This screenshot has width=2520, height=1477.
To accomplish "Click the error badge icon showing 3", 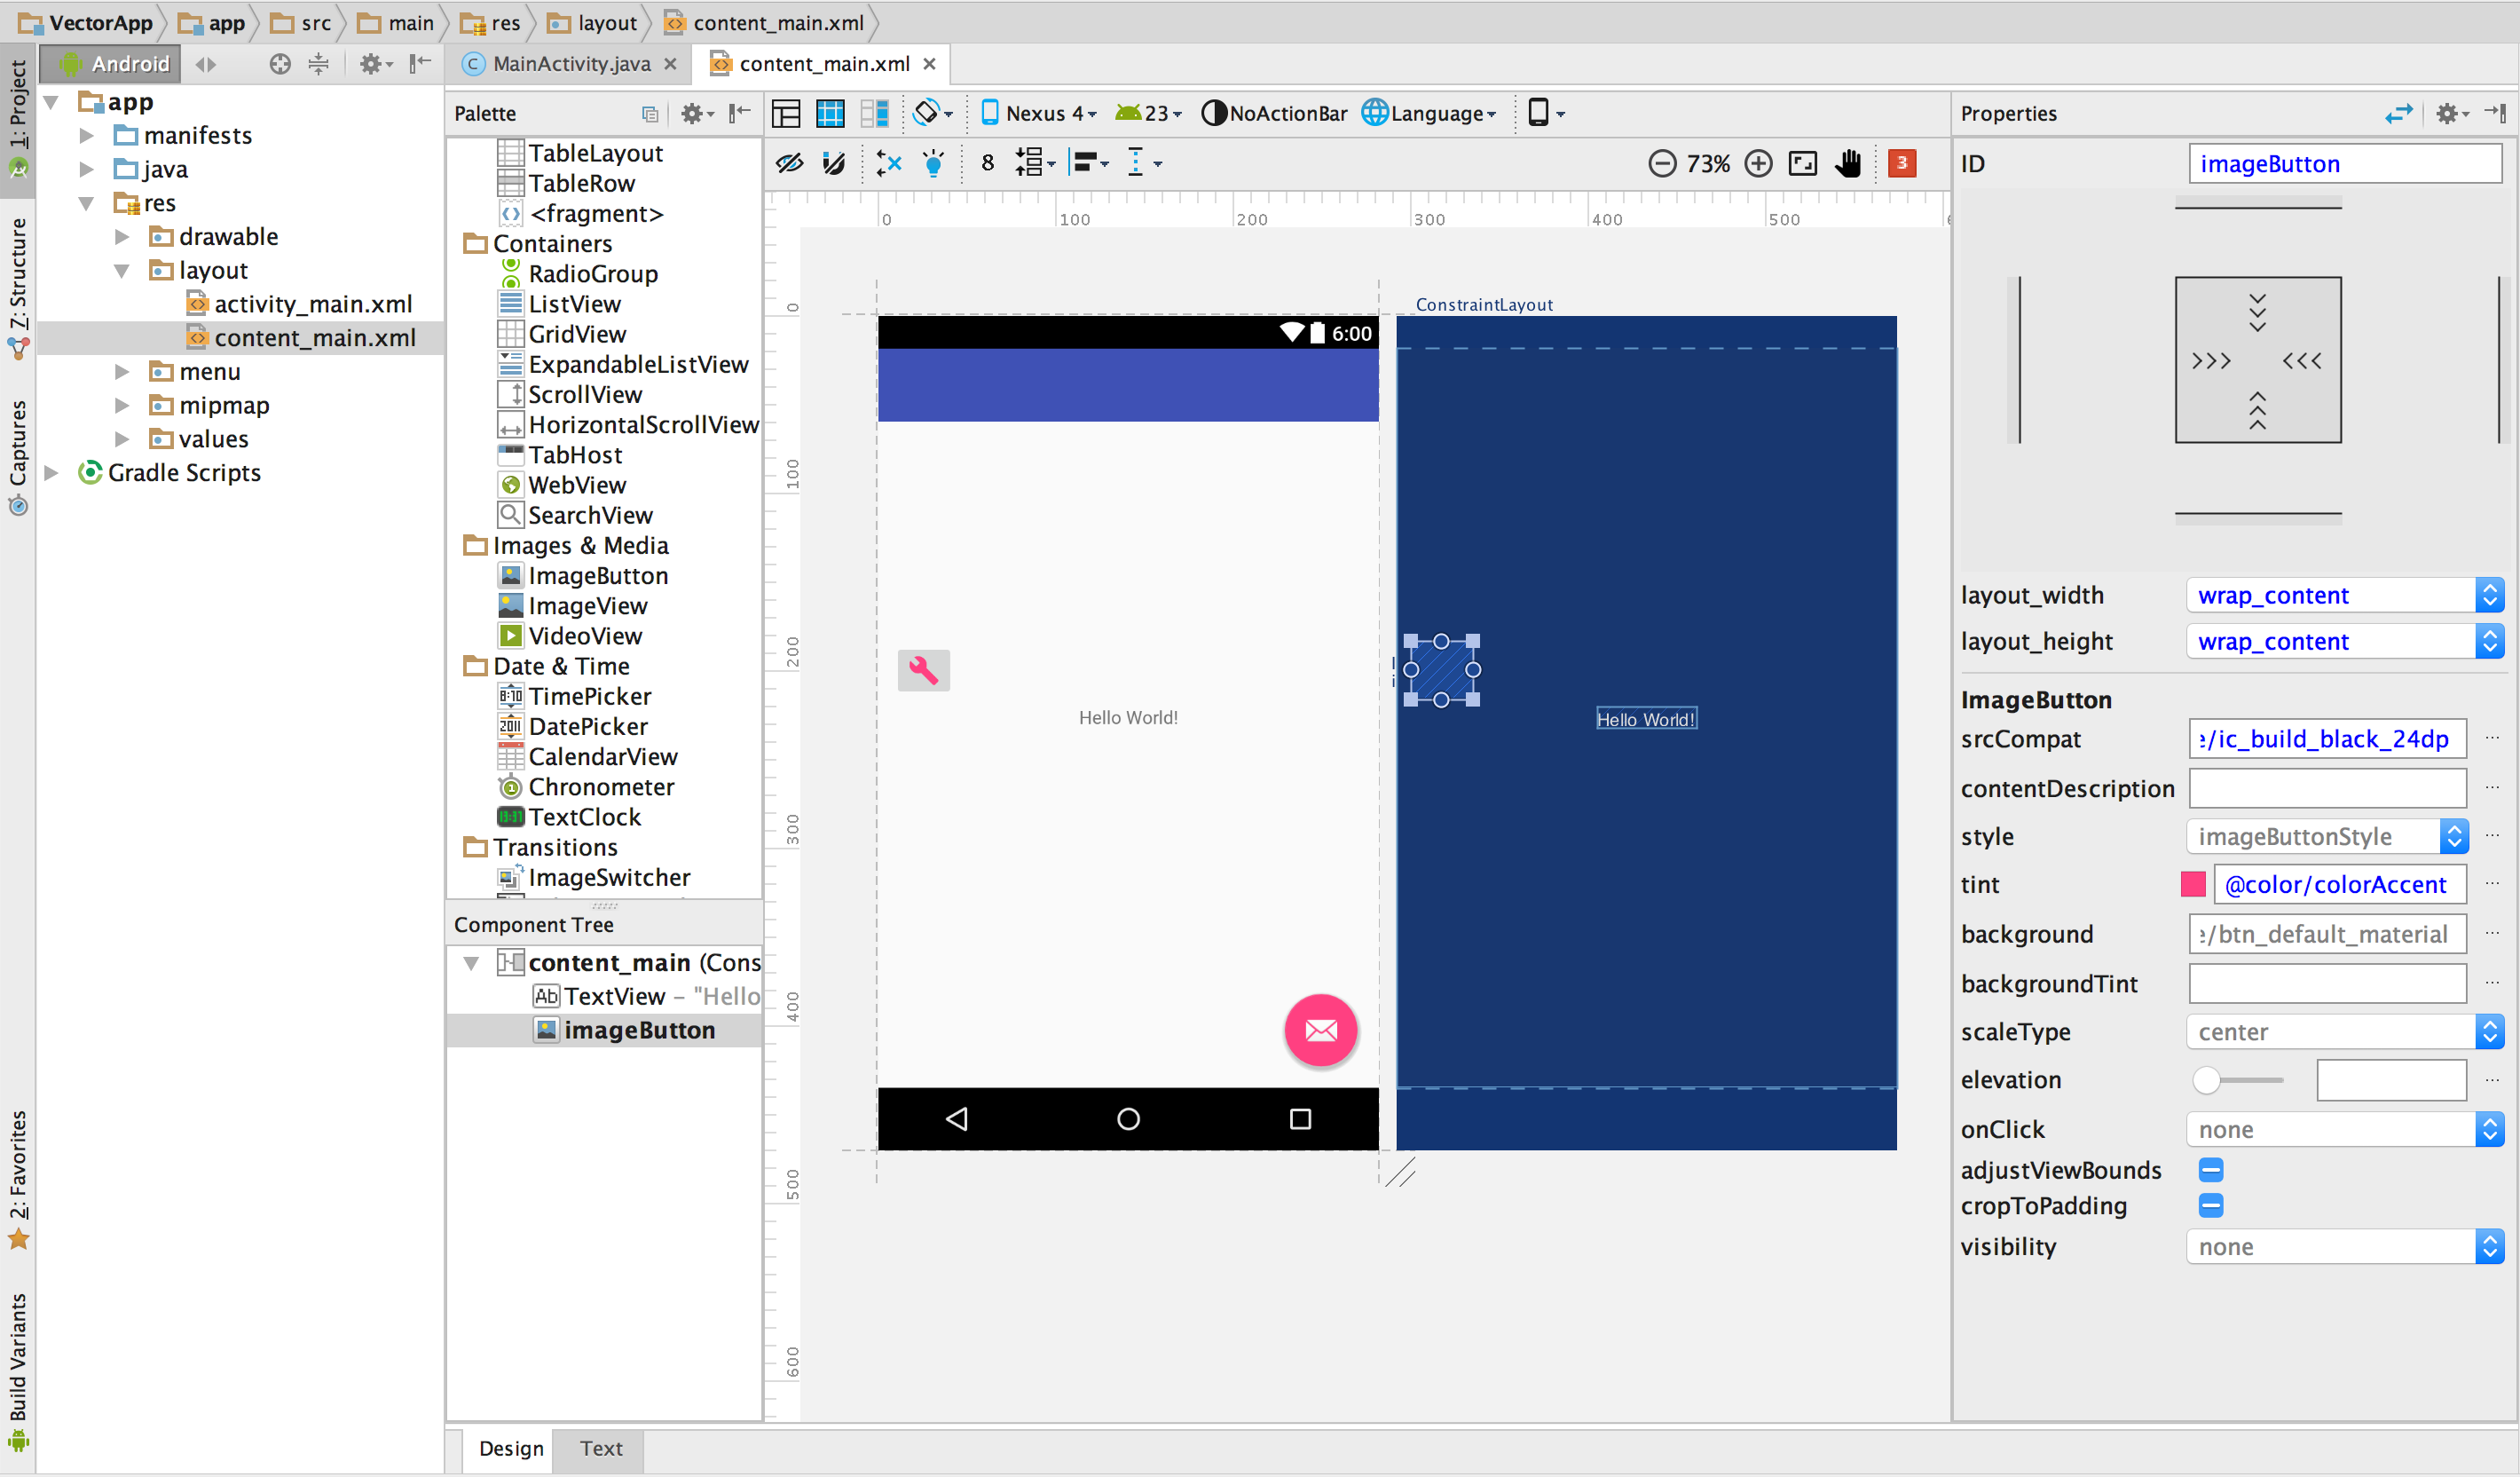I will pos(1903,163).
